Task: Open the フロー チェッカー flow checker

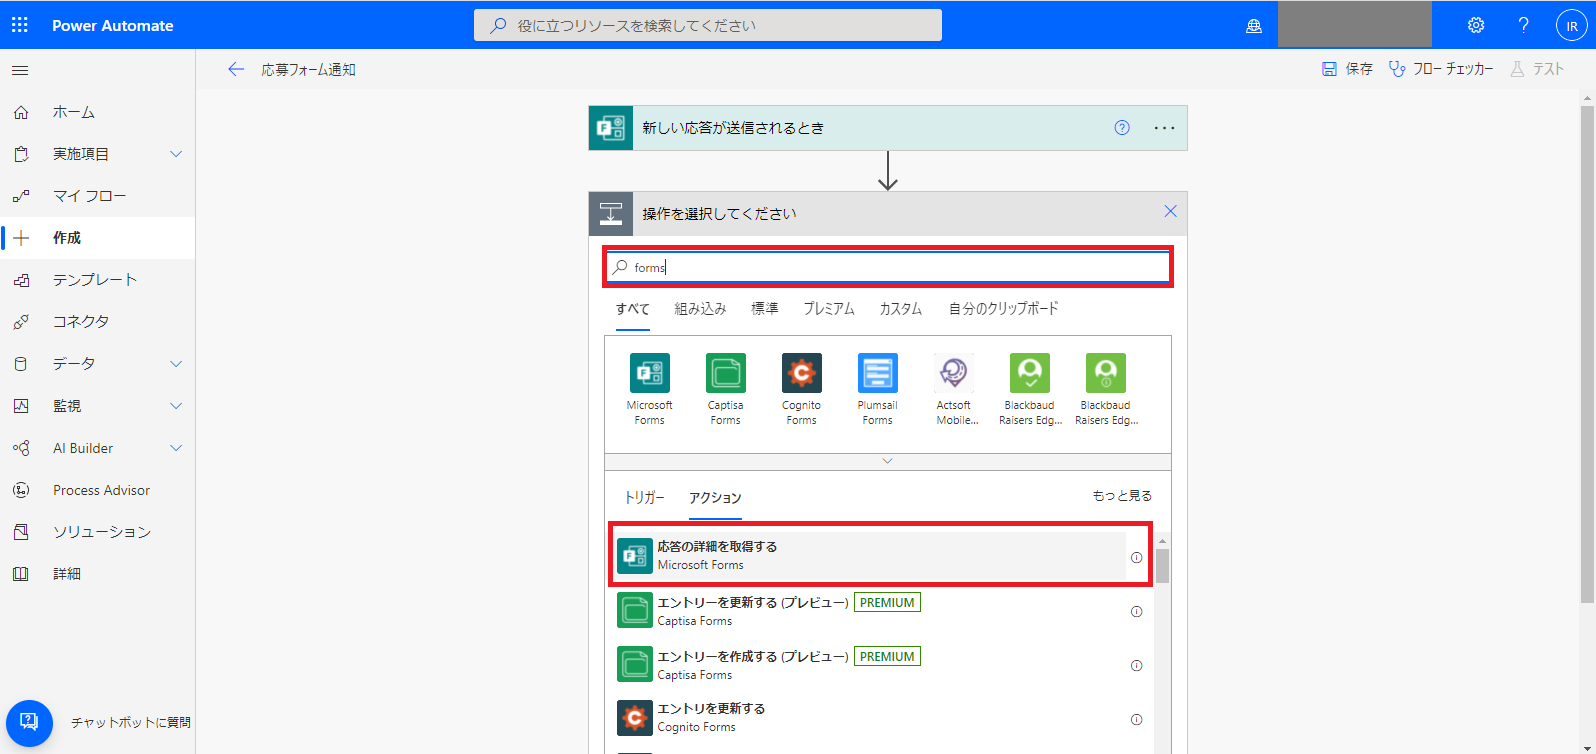Action: [x=1441, y=69]
